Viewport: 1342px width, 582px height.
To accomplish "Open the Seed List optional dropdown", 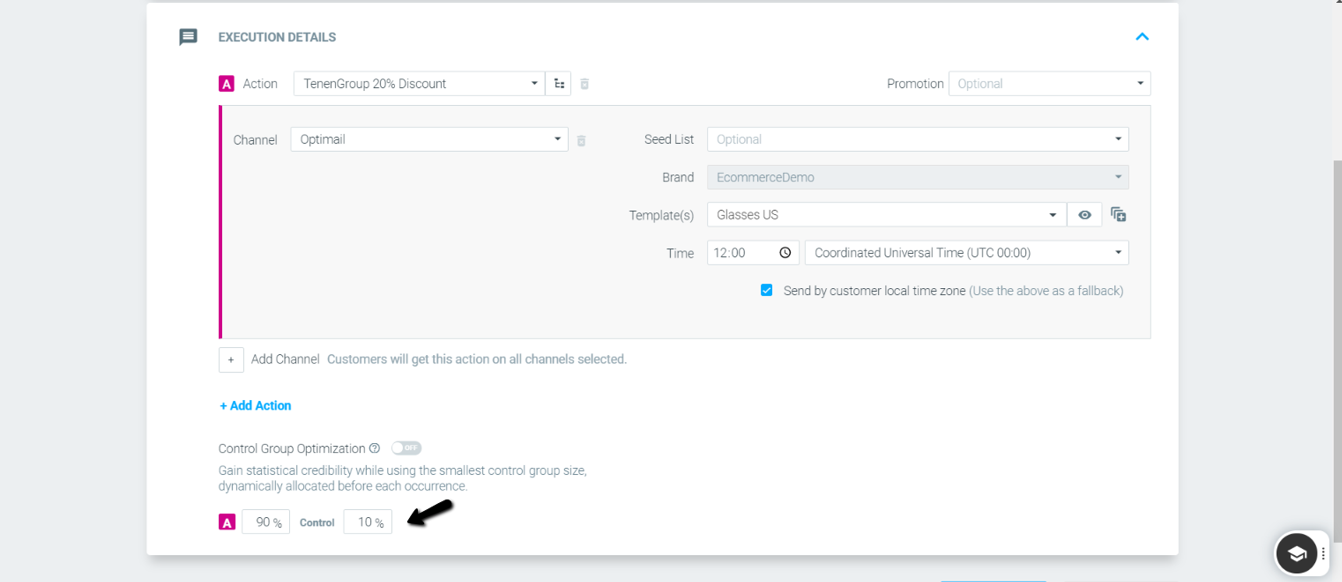I will coord(918,139).
